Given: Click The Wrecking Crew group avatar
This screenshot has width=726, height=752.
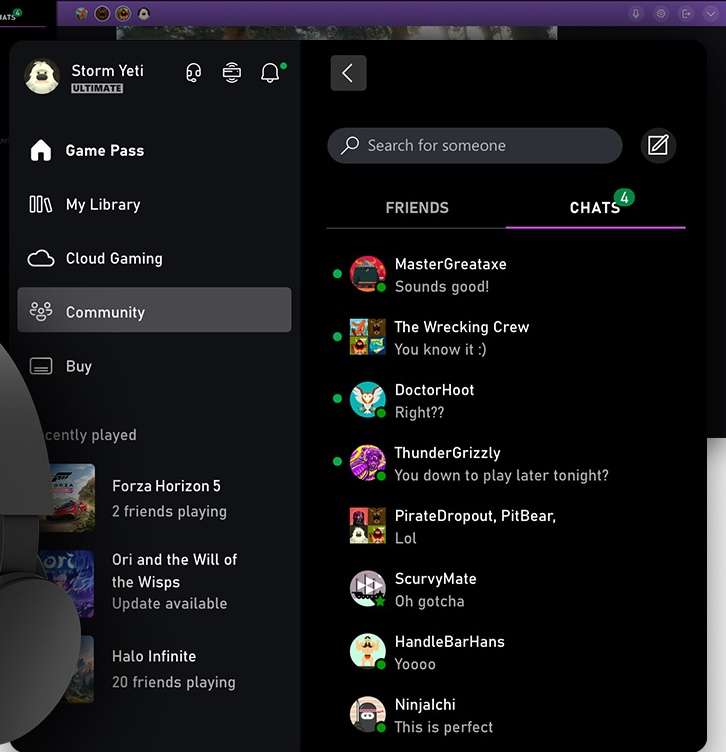Looking at the screenshot, I should pos(367,337).
